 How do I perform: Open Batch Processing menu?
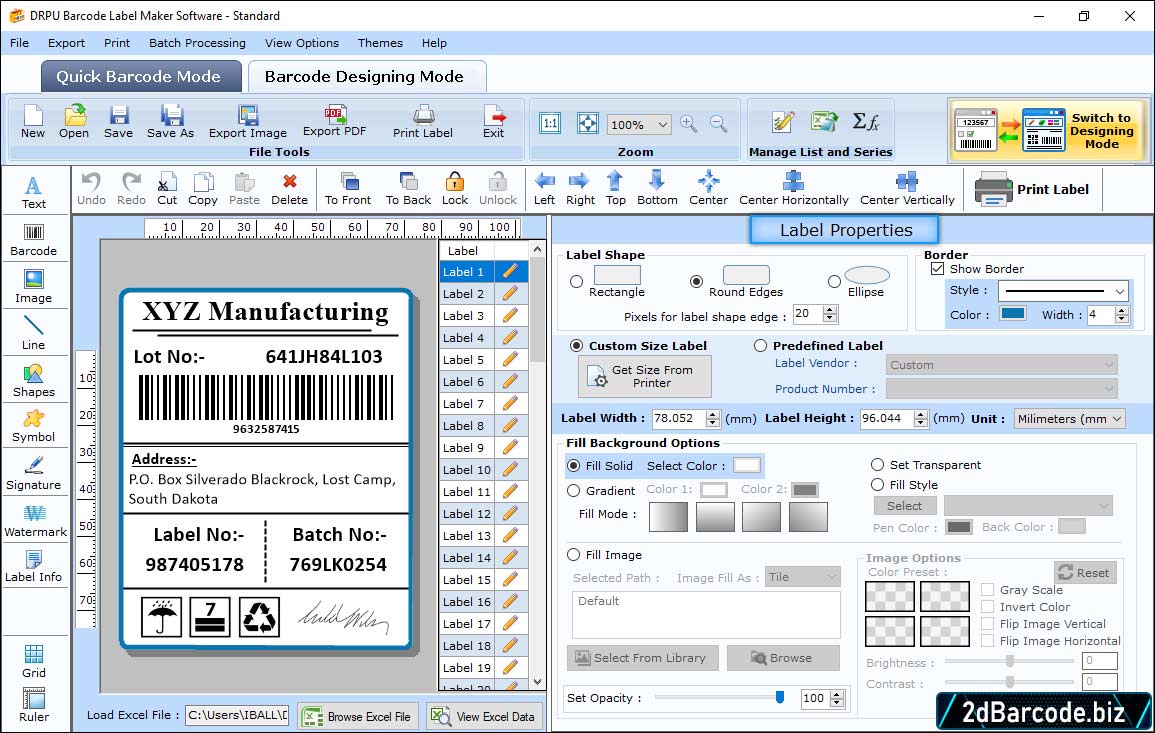[197, 43]
